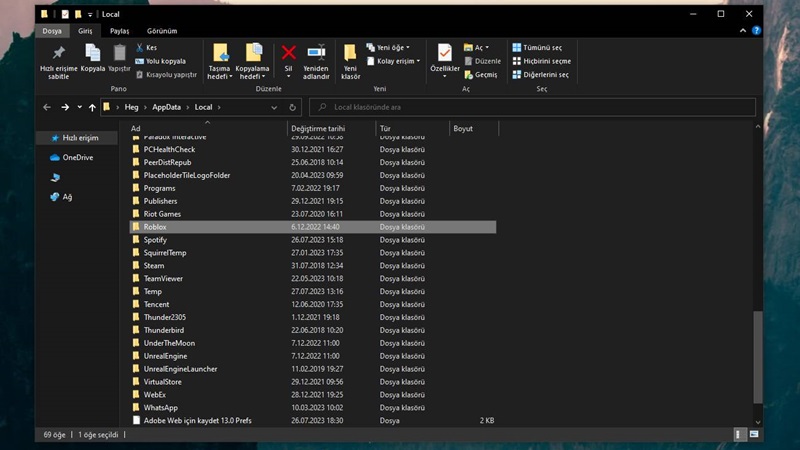This screenshot has width=800, height=450.
Task: Expand the address bar history dropdown
Action: point(274,108)
